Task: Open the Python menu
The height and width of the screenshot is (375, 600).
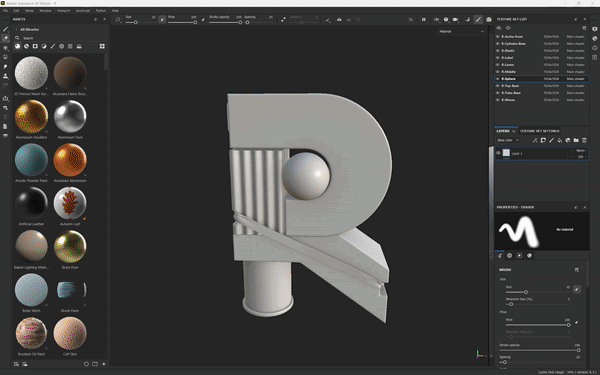Action: (x=101, y=11)
